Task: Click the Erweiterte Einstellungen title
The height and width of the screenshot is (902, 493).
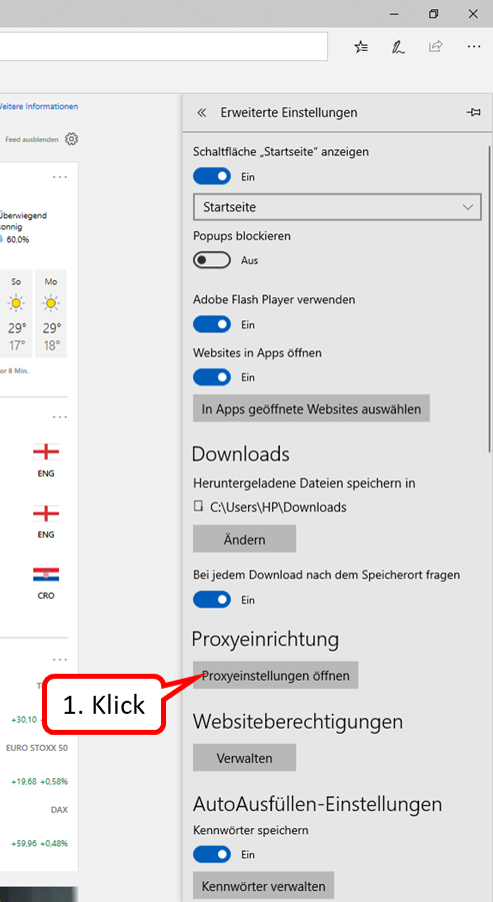Action: point(289,113)
